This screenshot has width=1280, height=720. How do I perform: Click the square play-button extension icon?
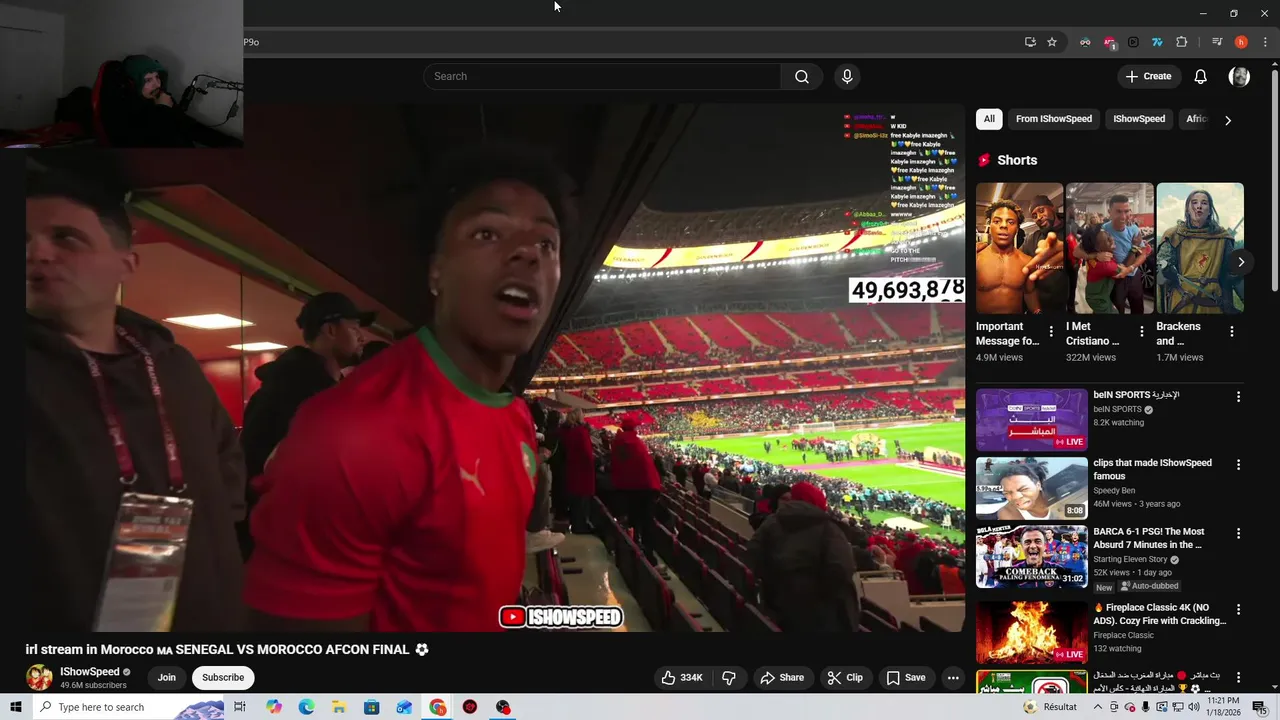click(x=1133, y=42)
